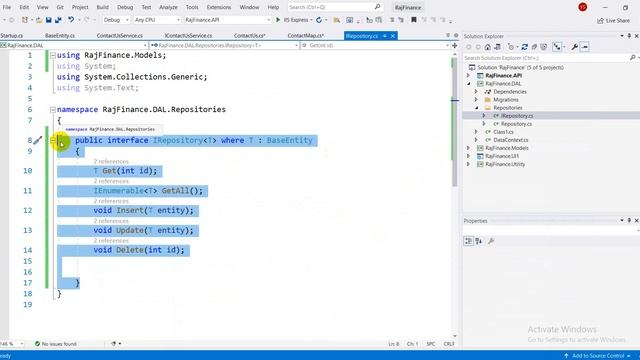Click the Alphabetical sort icon in Properties panel
The image size is (640, 360).
coord(479,241)
